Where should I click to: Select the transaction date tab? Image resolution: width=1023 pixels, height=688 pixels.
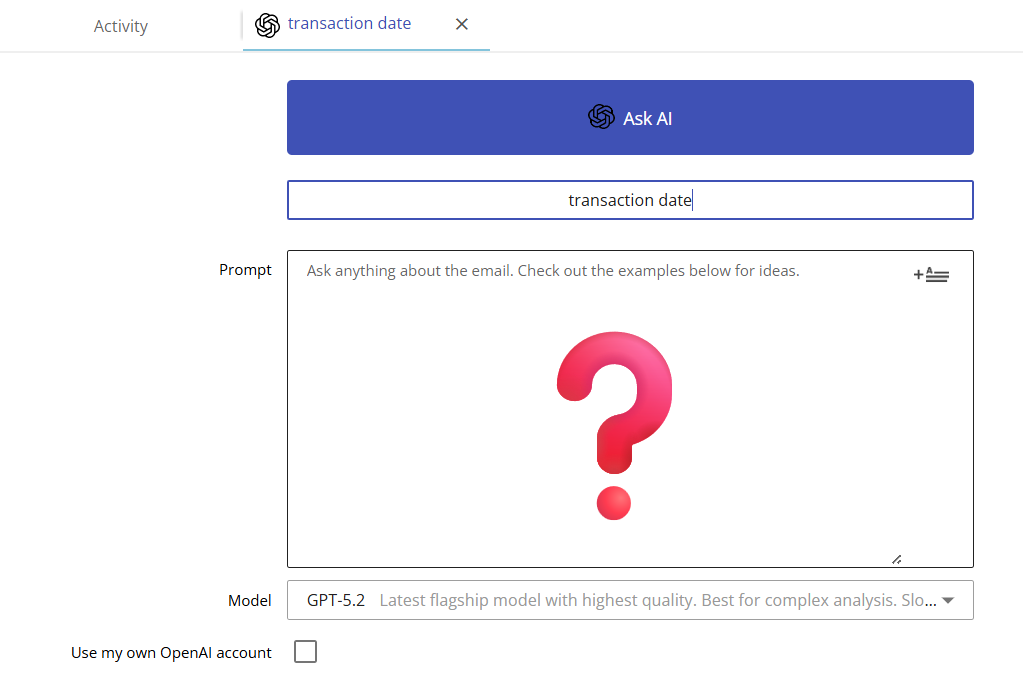(350, 23)
